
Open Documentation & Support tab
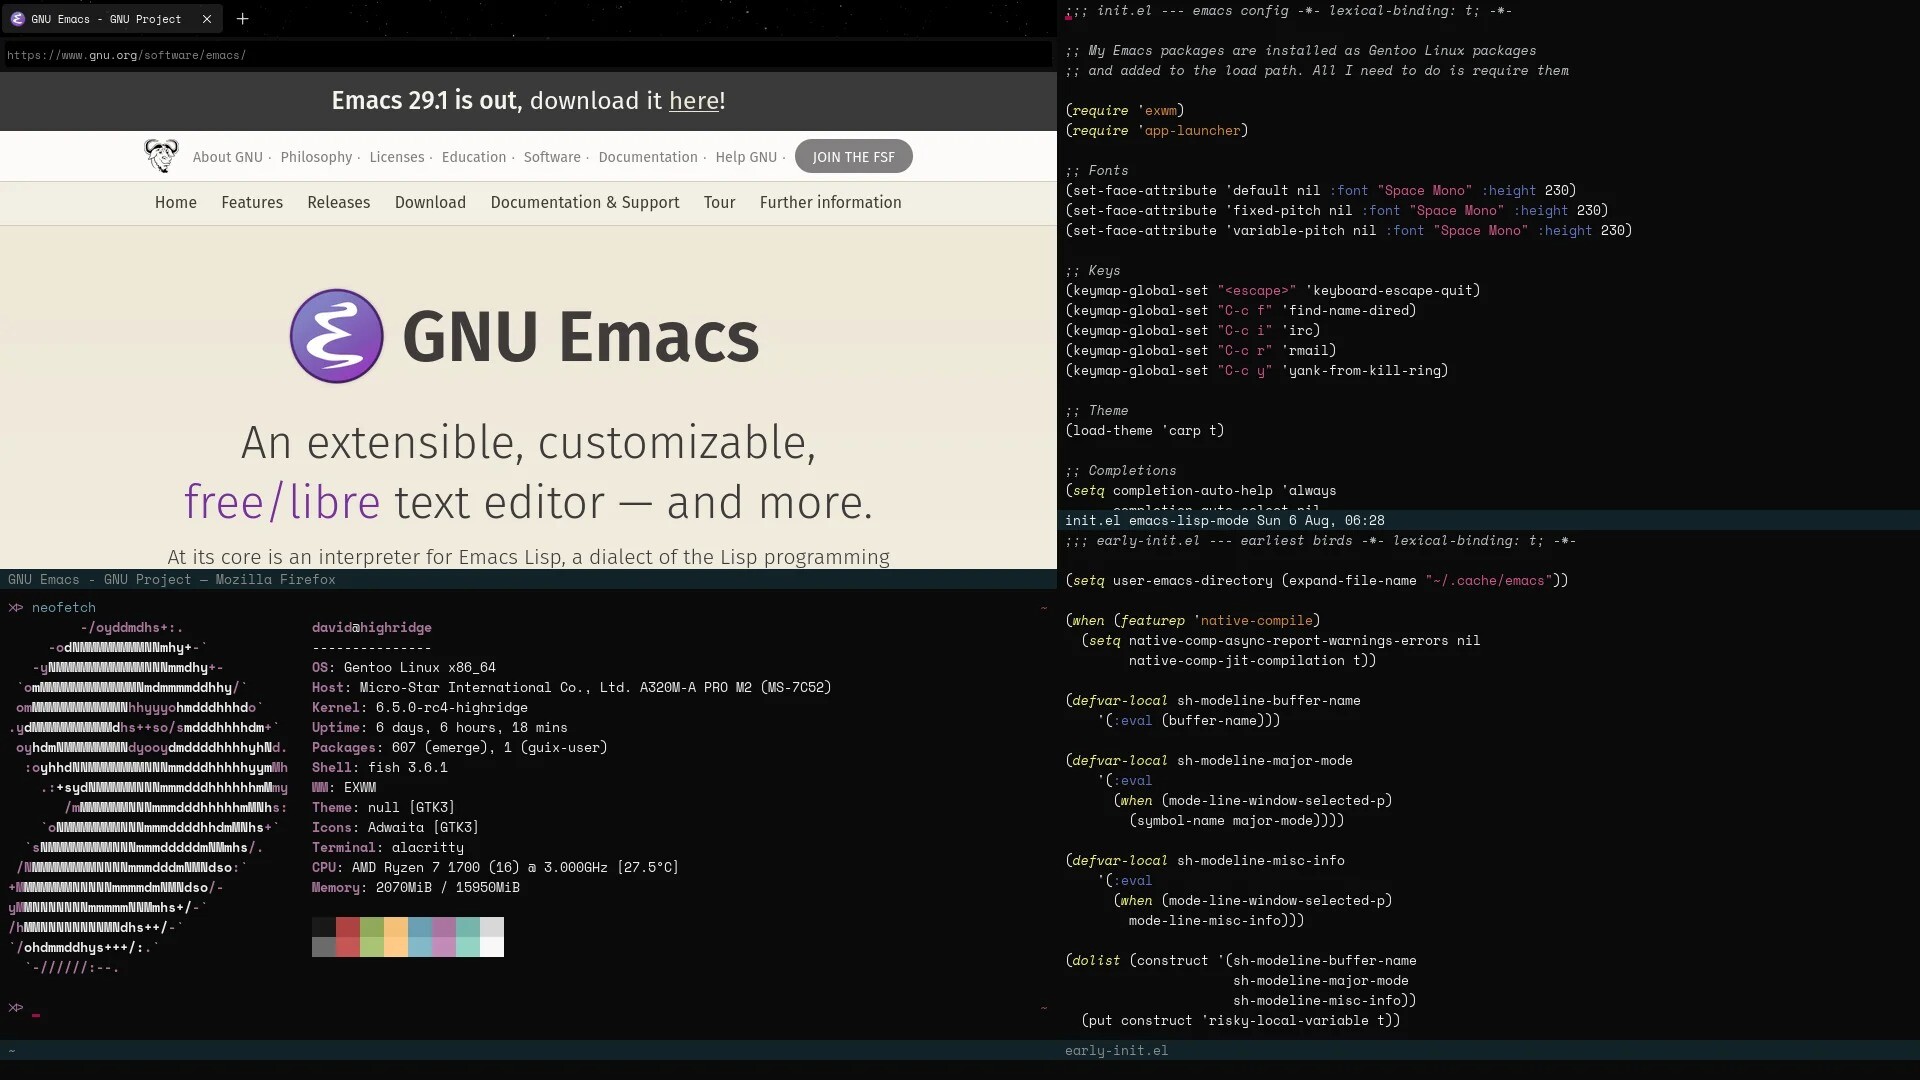(x=584, y=202)
